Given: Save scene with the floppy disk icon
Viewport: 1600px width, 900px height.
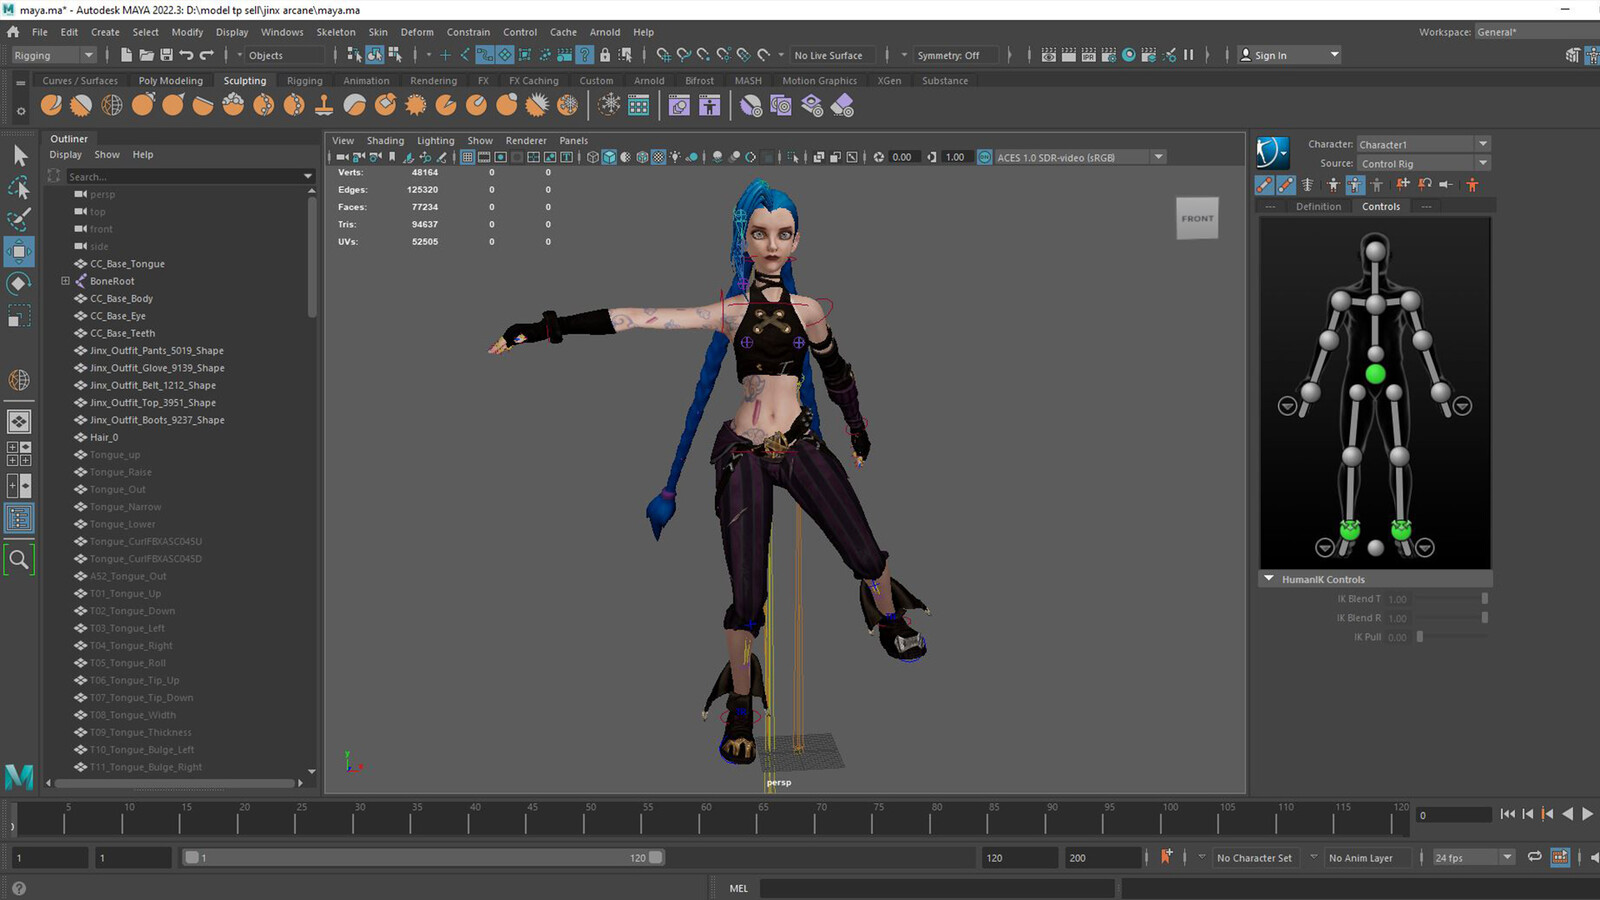Looking at the screenshot, I should coord(166,55).
